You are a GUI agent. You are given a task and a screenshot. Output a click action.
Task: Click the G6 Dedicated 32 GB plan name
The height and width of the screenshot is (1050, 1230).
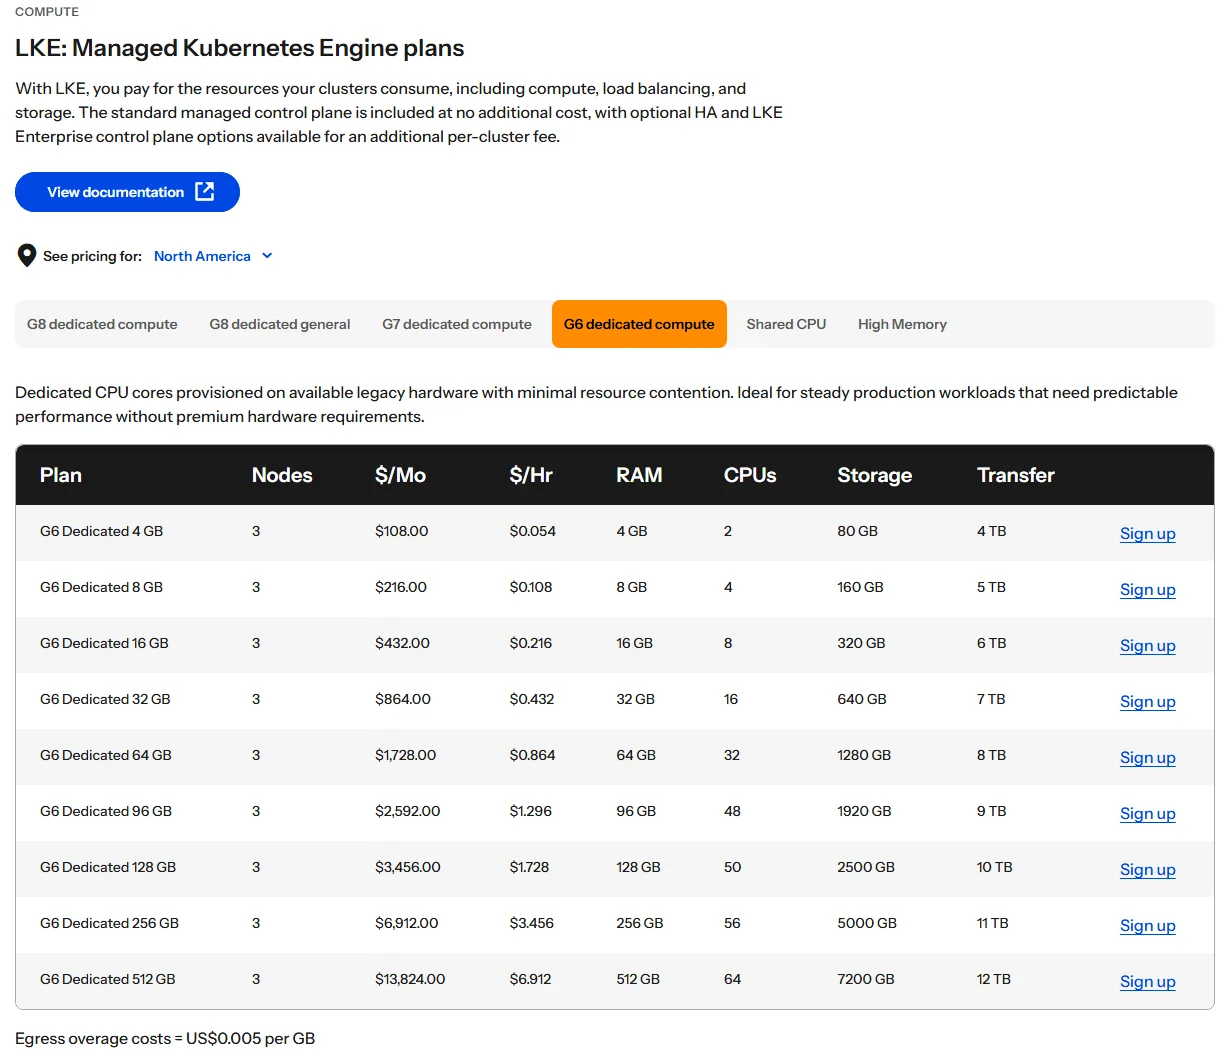point(105,699)
